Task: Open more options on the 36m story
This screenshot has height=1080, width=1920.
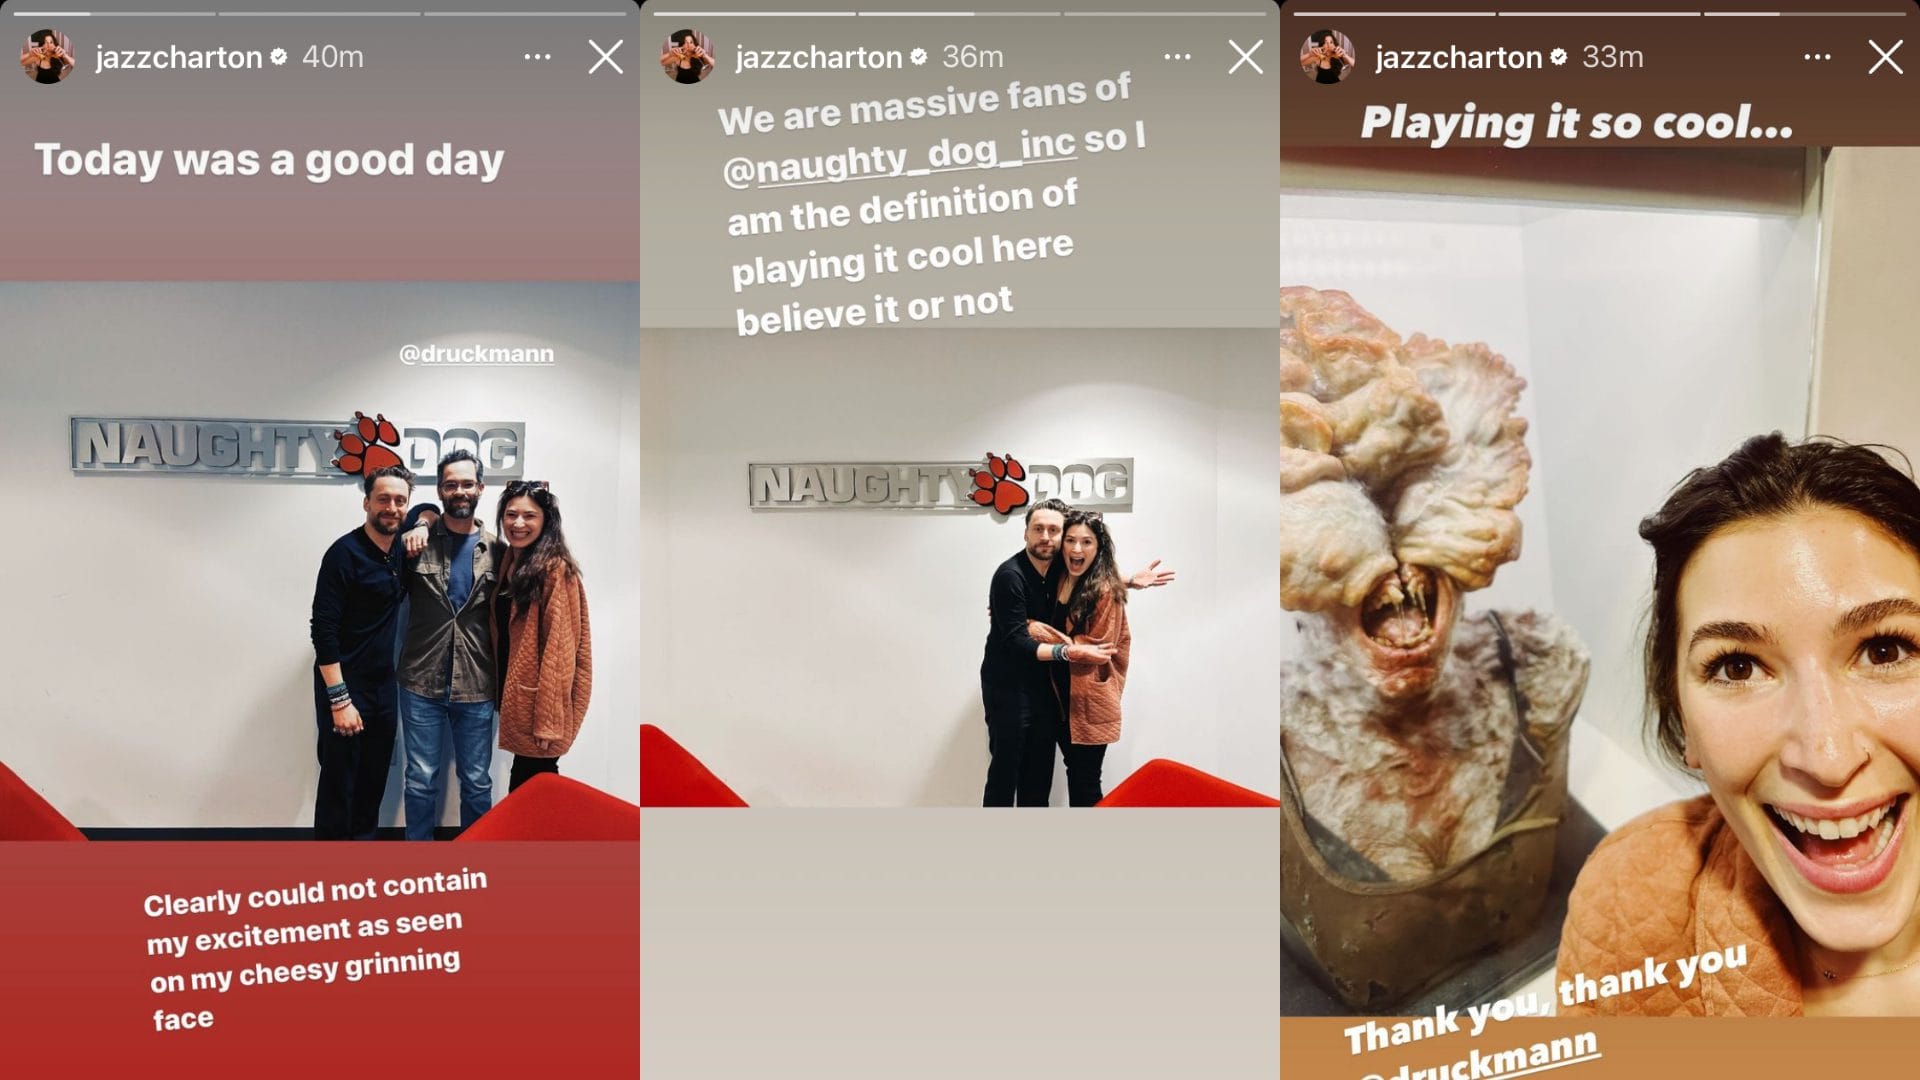Action: [x=1177, y=57]
